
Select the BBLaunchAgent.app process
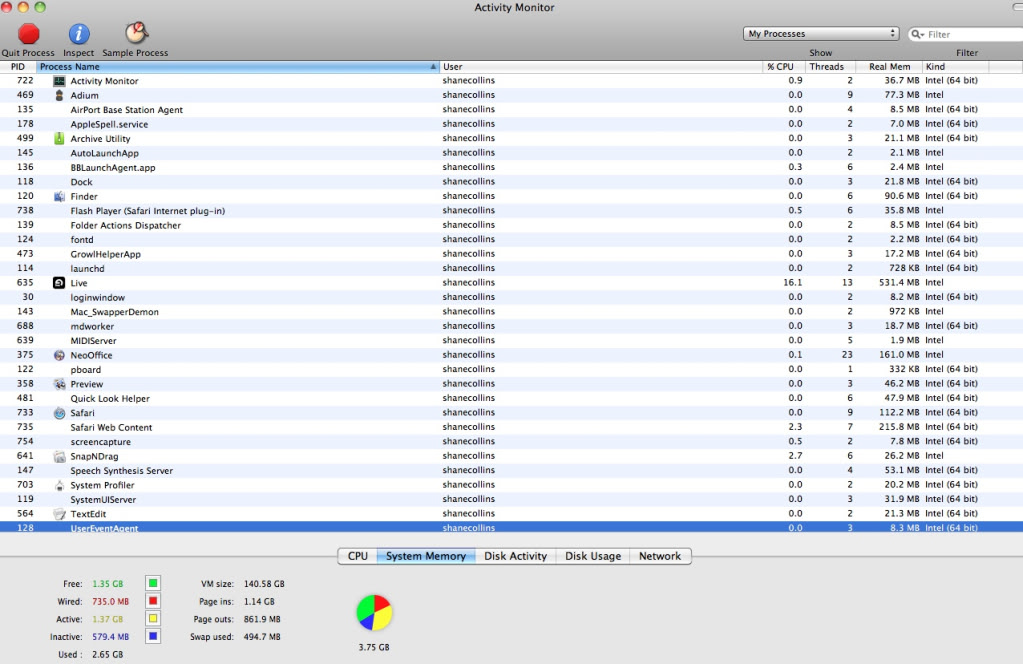(x=512, y=167)
